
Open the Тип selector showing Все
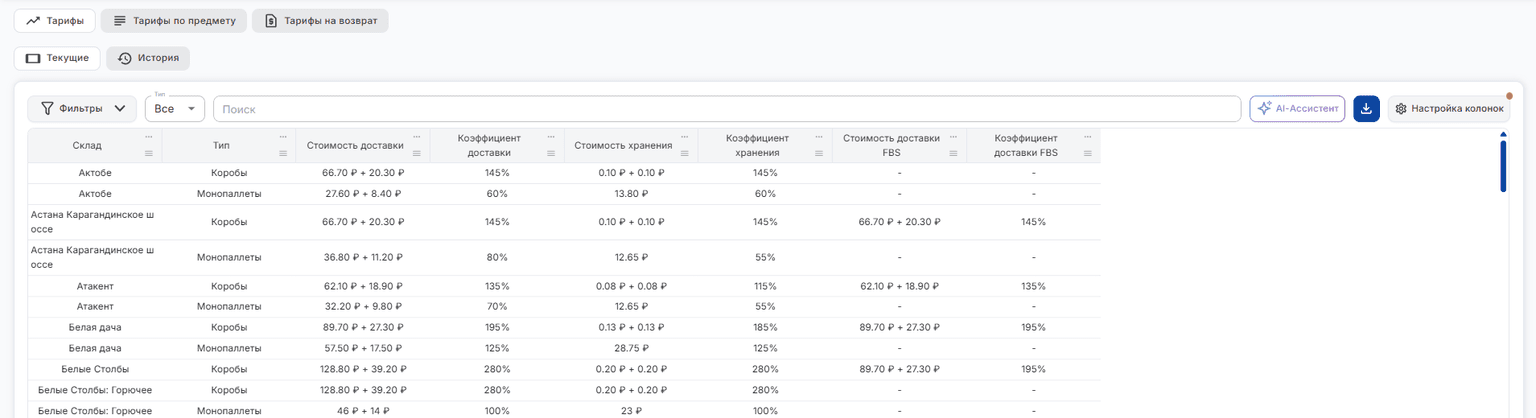coord(175,109)
